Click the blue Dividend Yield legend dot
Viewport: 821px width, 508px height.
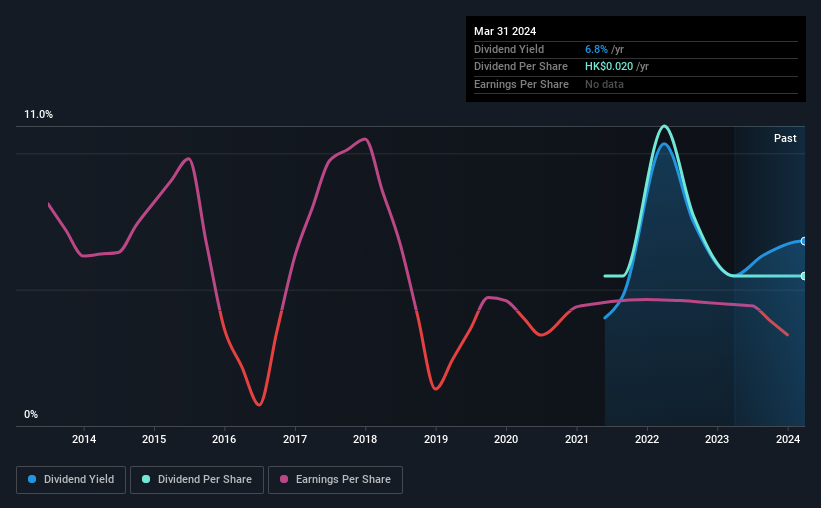(32, 480)
